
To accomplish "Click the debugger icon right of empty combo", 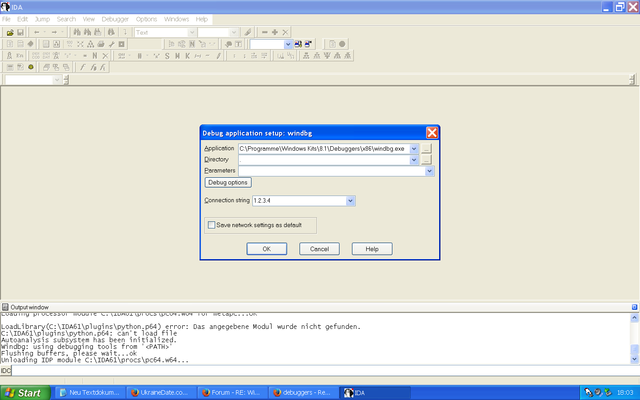I will pos(298,44).
